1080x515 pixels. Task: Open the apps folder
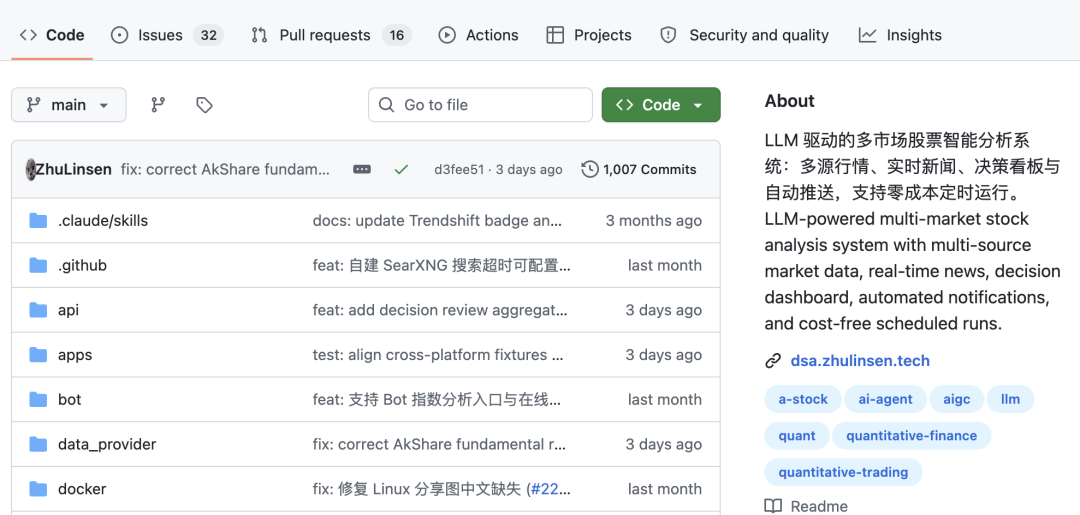point(75,355)
